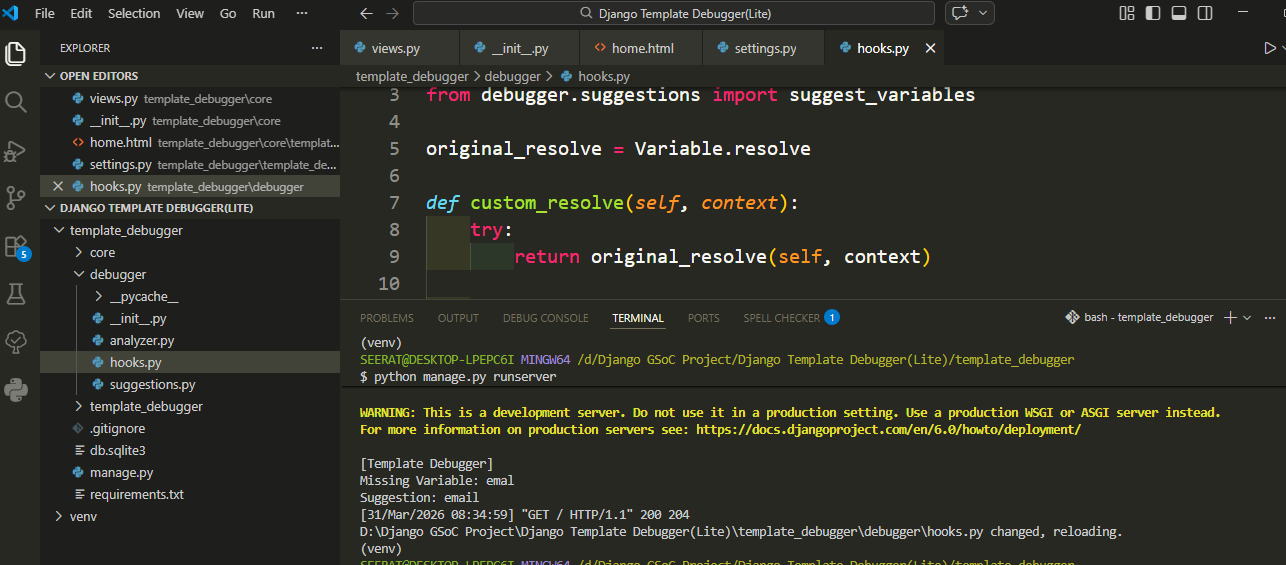Image resolution: width=1286 pixels, height=565 pixels.
Task: Switch to the settings.py editor tab
Action: coord(765,48)
